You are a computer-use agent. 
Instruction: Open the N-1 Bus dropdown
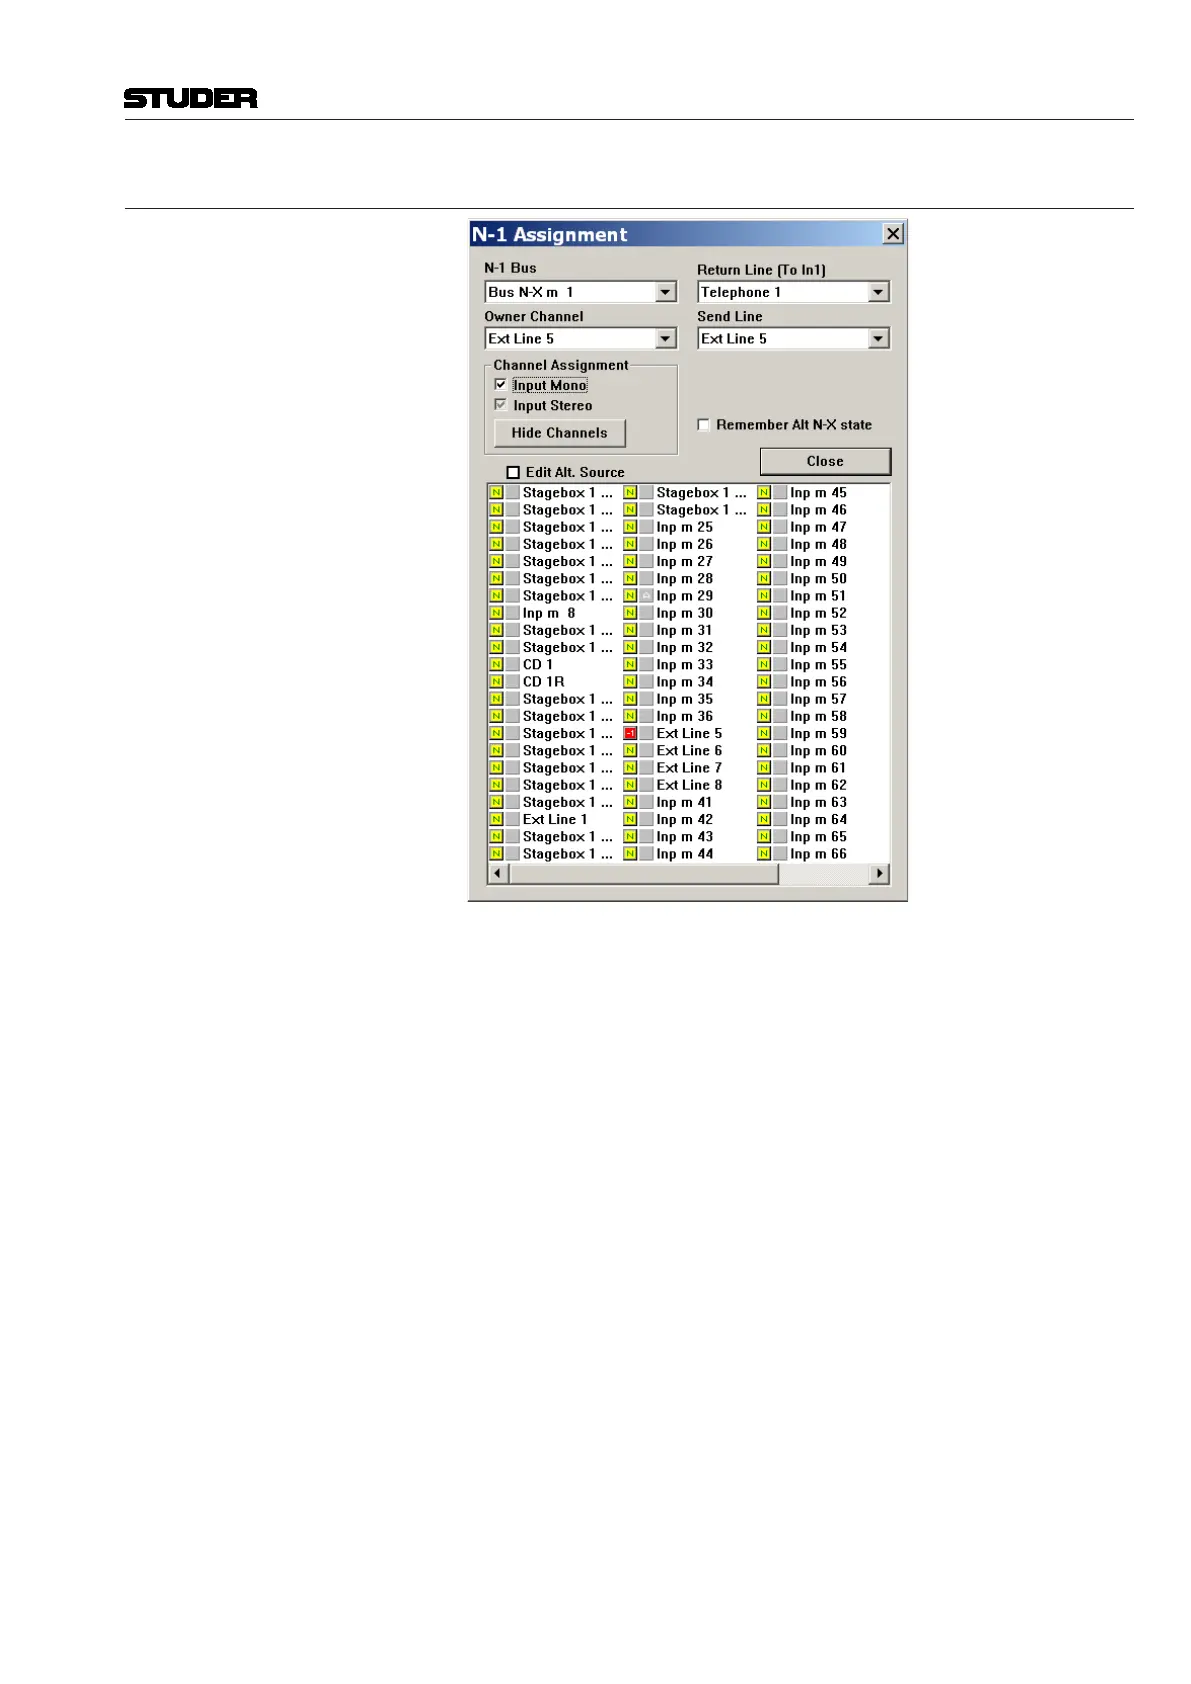[x=666, y=292]
